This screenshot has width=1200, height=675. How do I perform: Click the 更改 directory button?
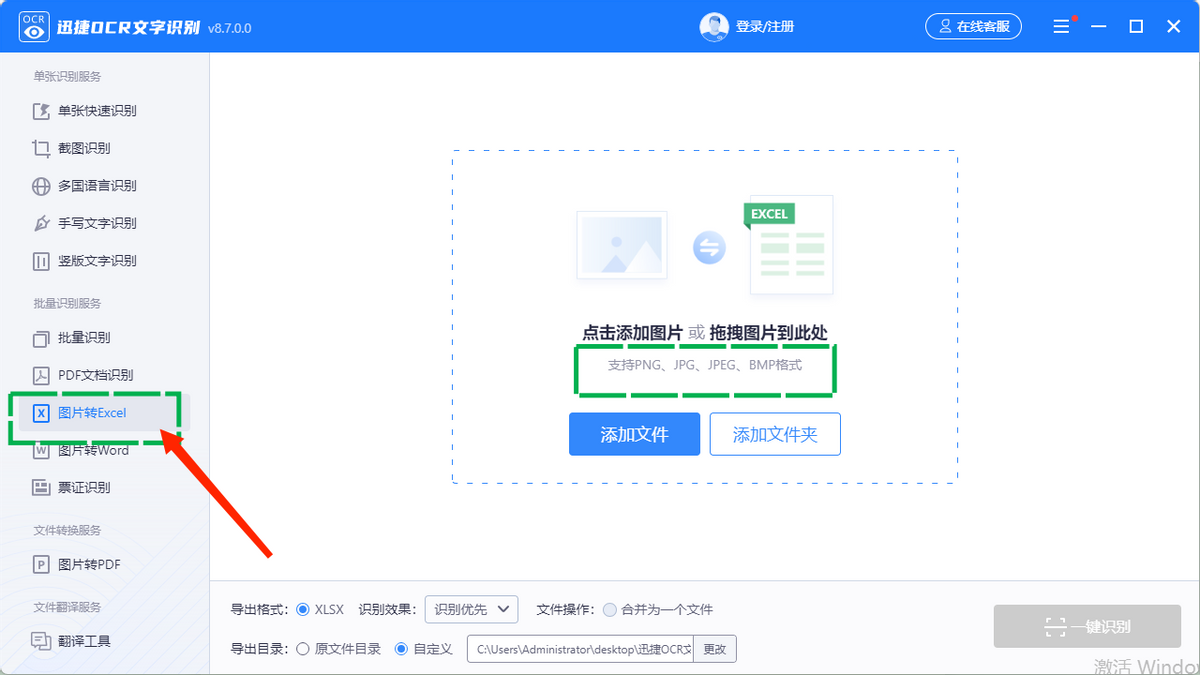(715, 649)
